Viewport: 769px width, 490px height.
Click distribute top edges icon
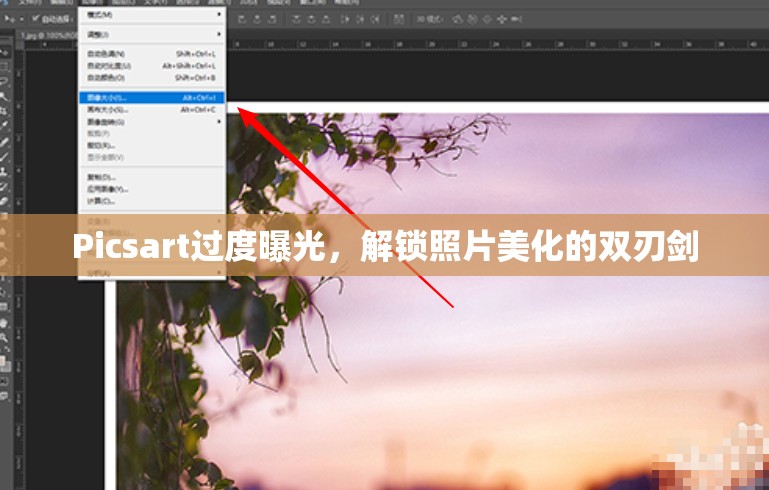296,19
